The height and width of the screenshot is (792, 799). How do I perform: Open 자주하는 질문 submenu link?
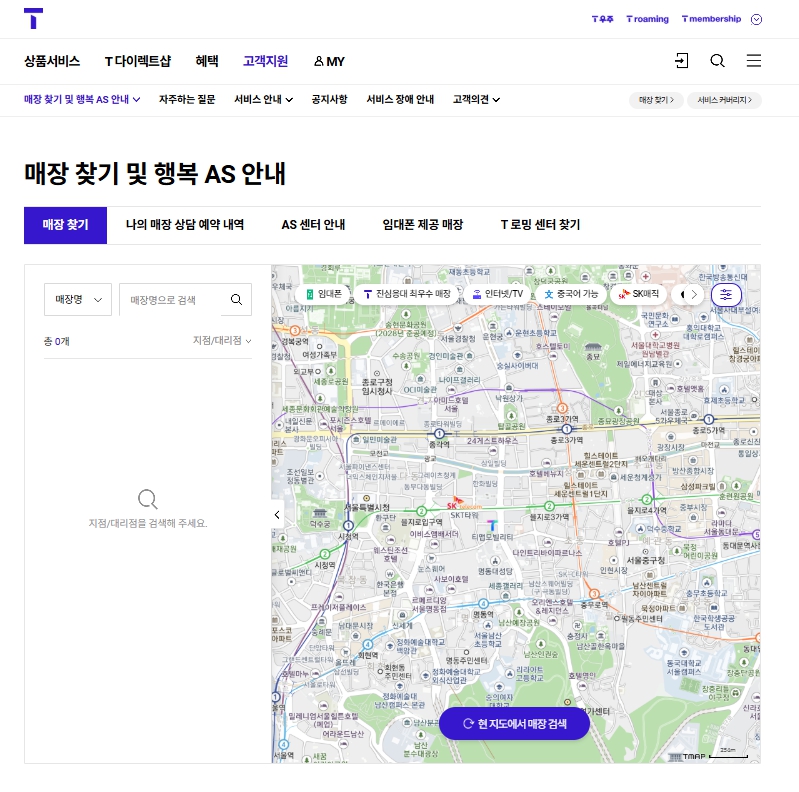point(187,99)
